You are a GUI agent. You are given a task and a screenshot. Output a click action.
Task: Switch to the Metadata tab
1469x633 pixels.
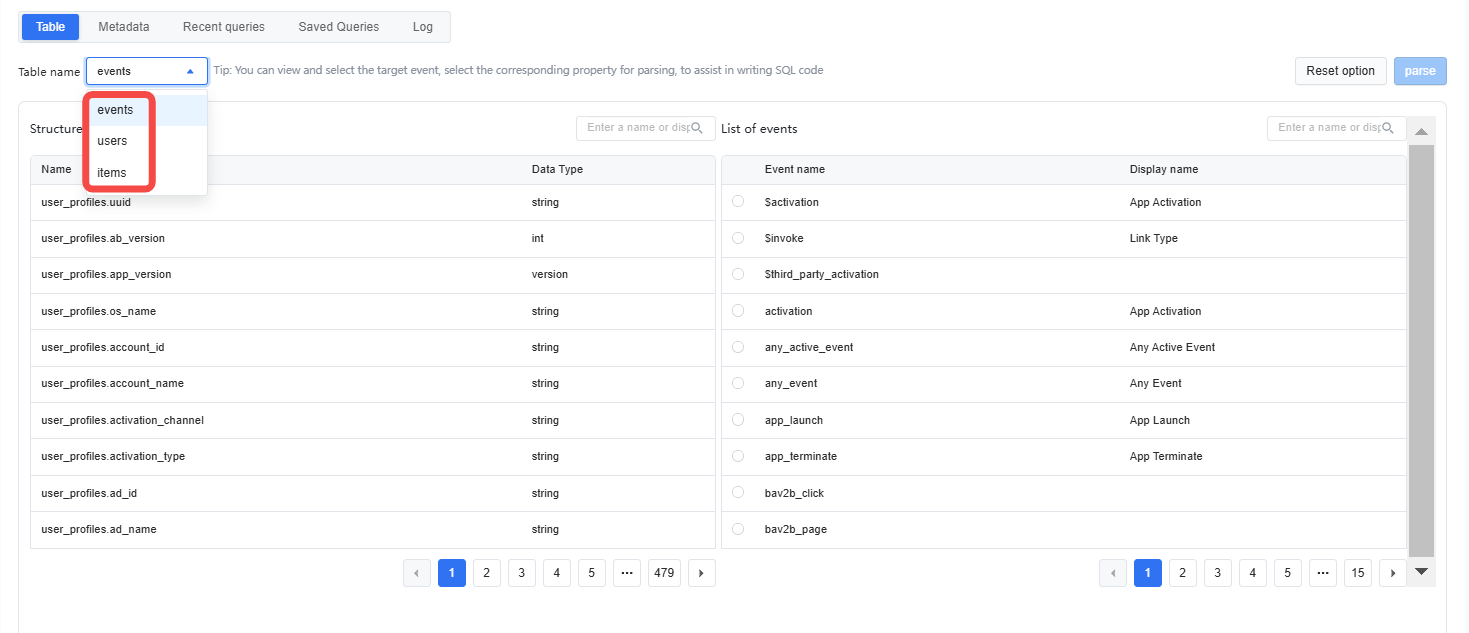pos(124,27)
